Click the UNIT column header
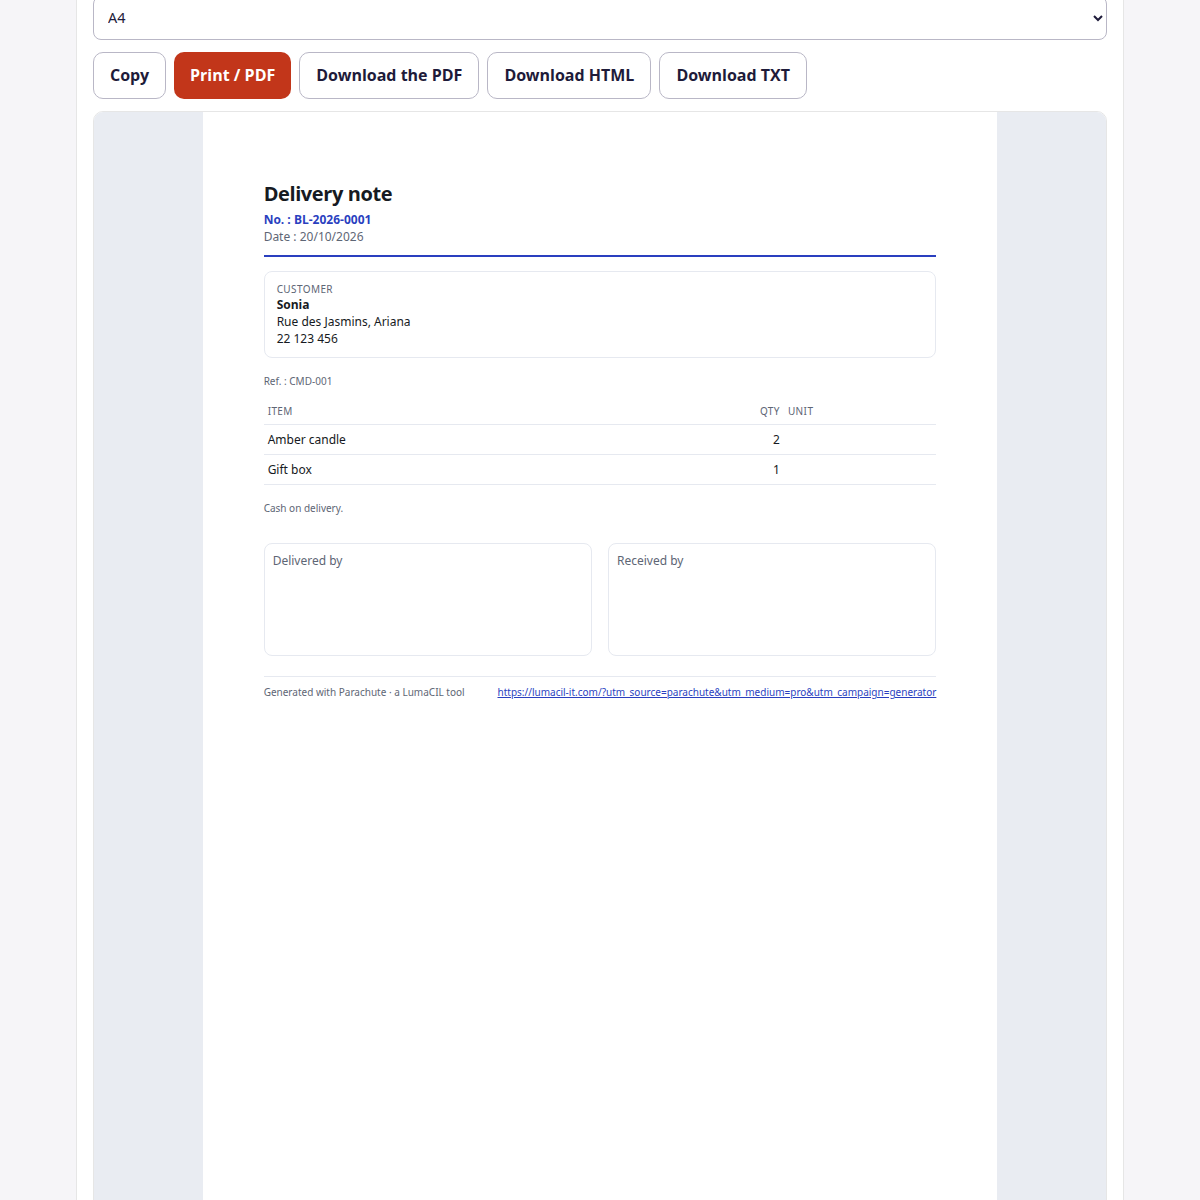 pyautogui.click(x=800, y=411)
